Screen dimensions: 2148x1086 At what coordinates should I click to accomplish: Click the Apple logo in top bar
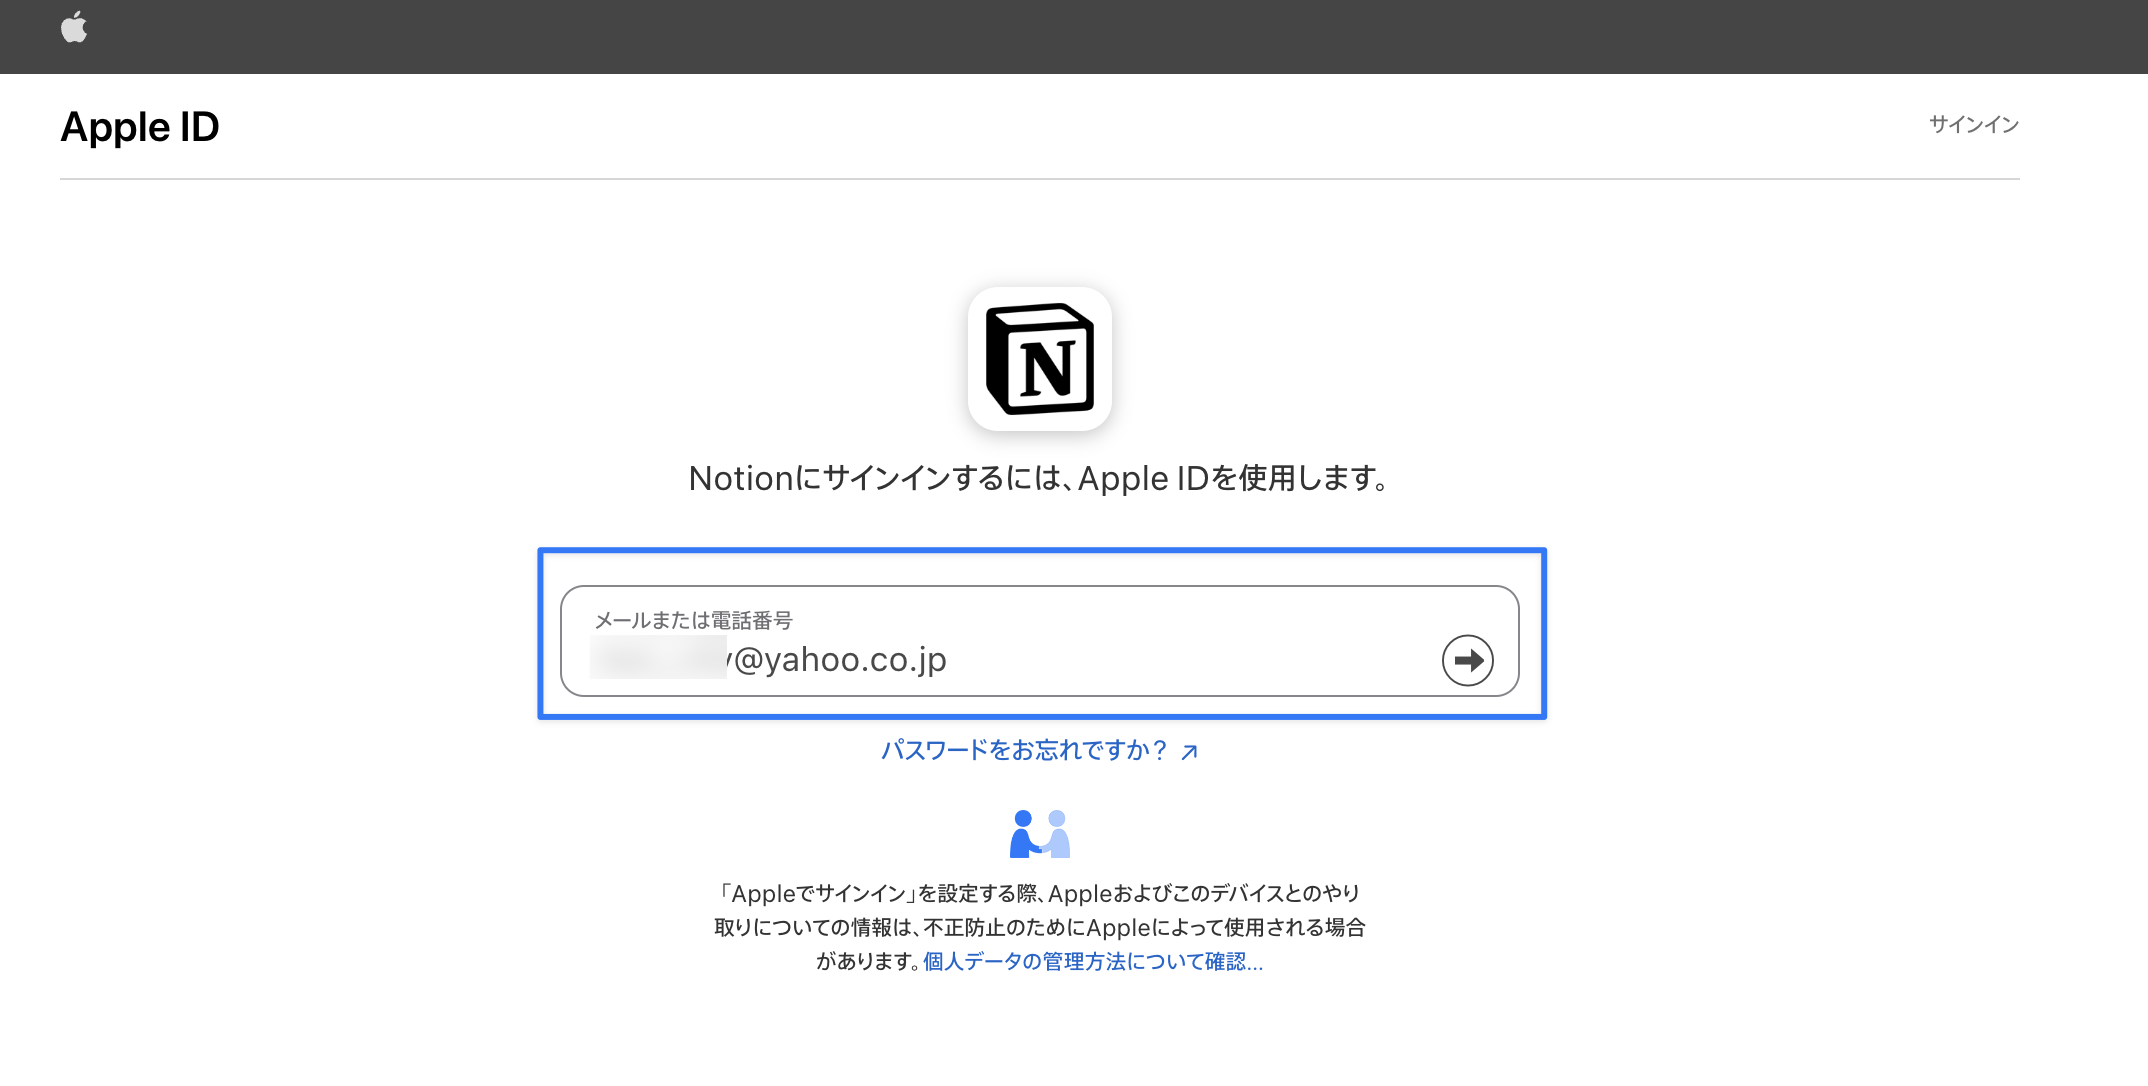click(x=74, y=28)
